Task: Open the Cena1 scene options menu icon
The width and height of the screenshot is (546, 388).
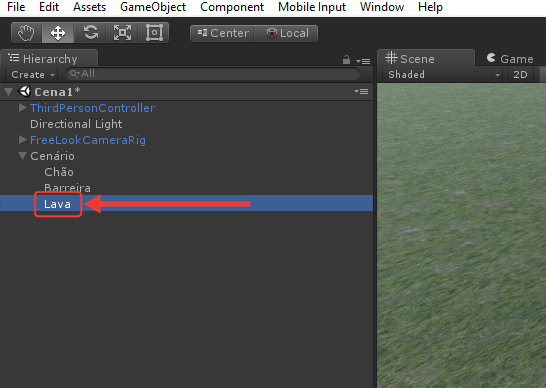Action: pos(361,92)
